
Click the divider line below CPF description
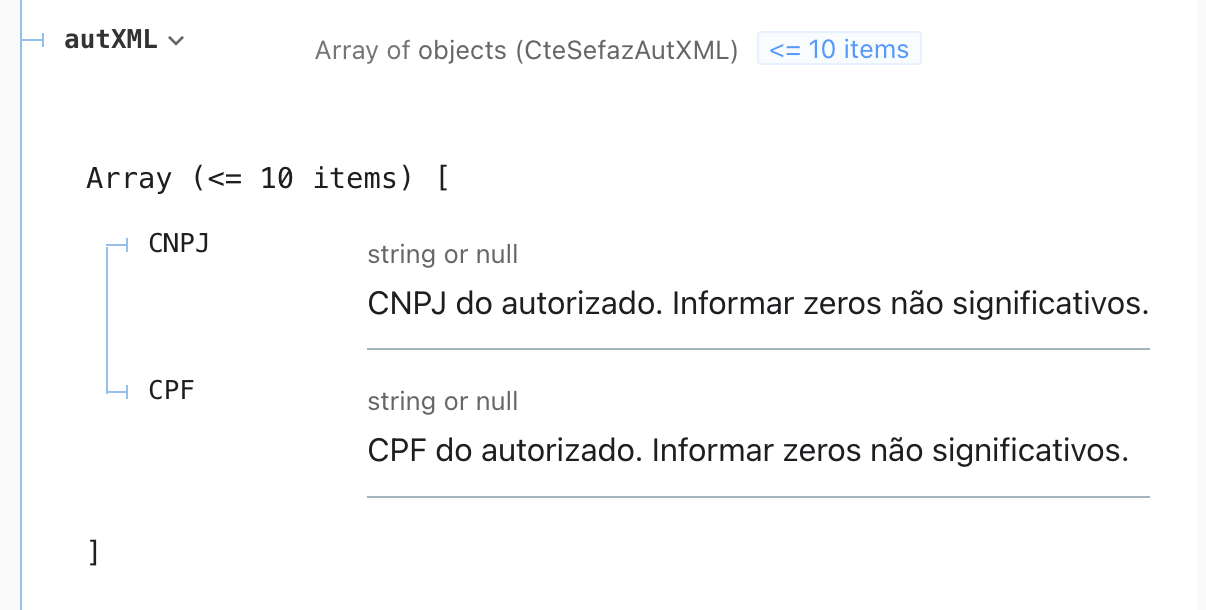coord(758,496)
